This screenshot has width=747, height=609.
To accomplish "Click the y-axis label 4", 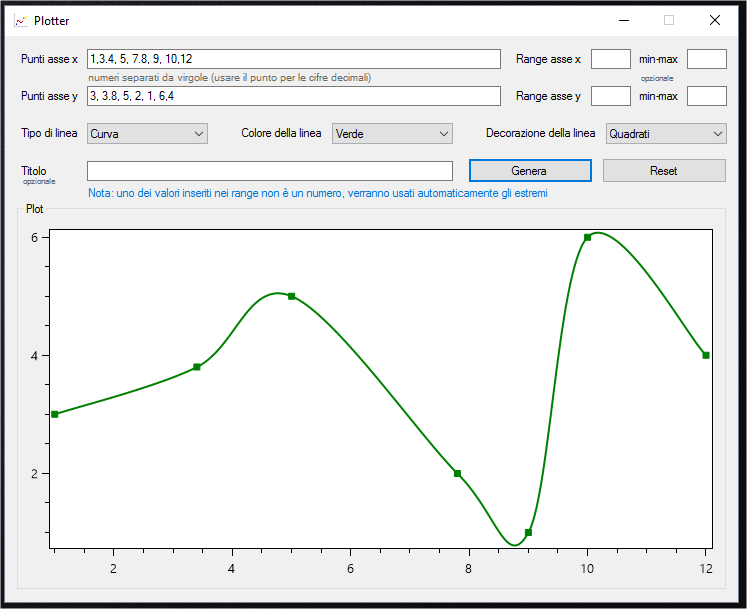I will tap(34, 355).
